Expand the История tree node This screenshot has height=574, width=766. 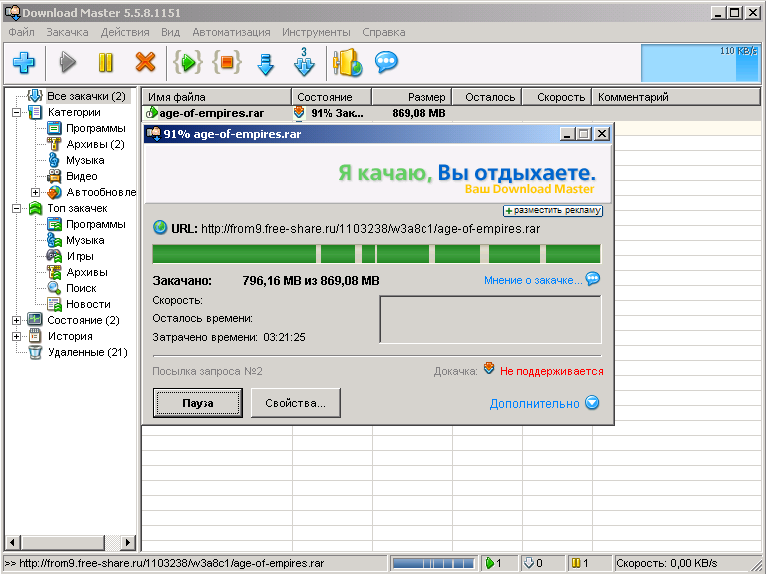click(x=17, y=337)
